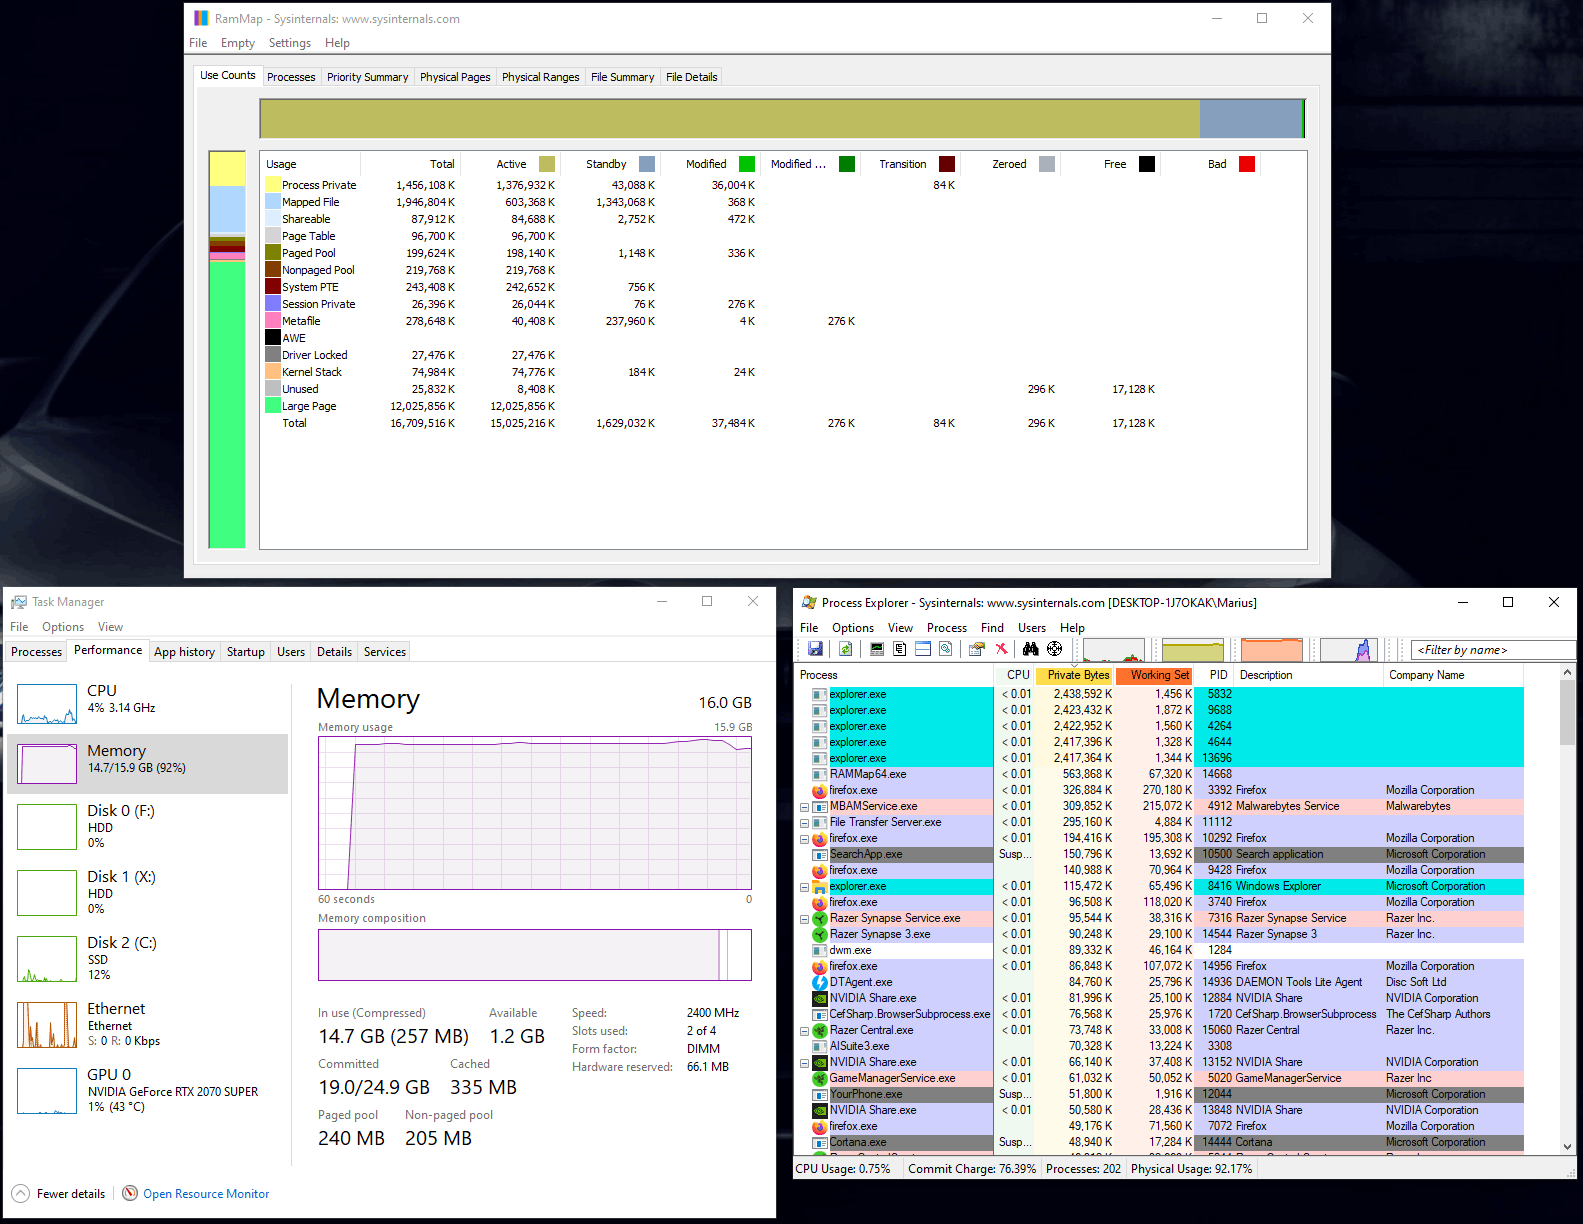Toggle the lower pane icon in Process Explorer
The image size is (1583, 1224).
click(x=923, y=649)
